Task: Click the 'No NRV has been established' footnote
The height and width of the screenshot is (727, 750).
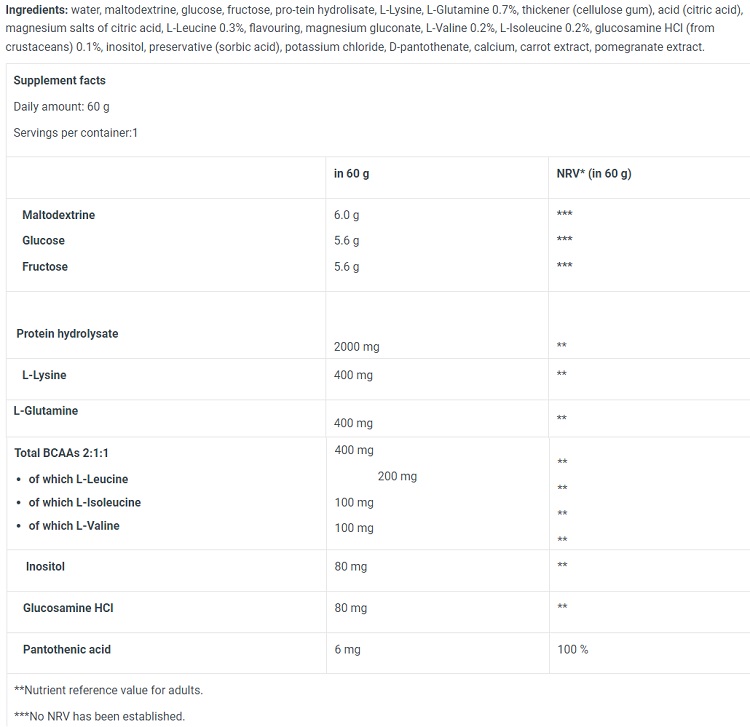Action: pos(99,716)
